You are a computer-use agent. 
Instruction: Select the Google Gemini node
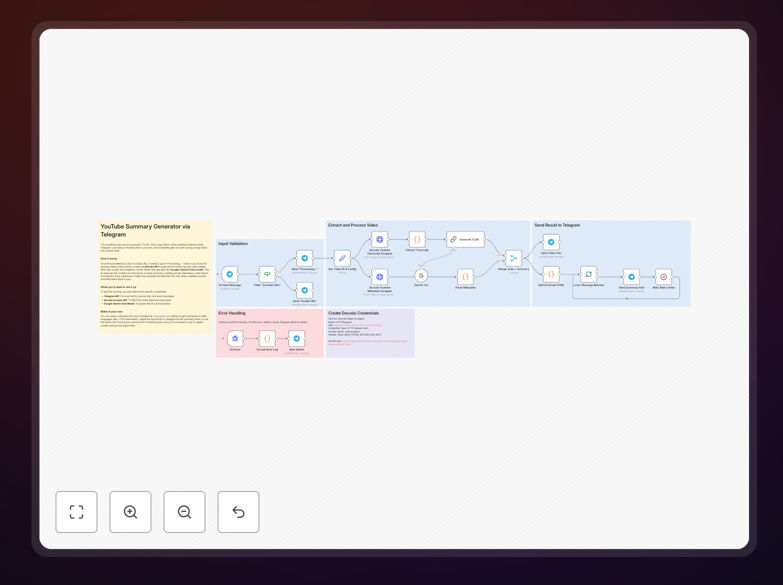pyautogui.click(x=421, y=275)
